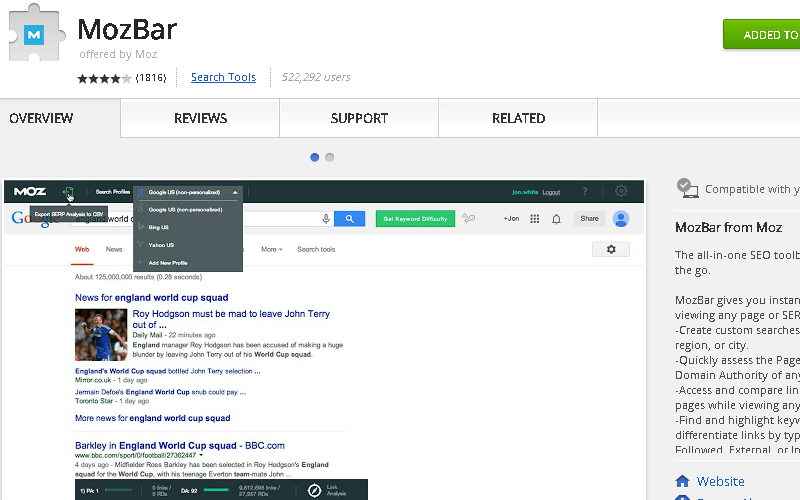Click the jon.white username in MozBar
Image resolution: width=800 pixels, height=500 pixels.
pos(525,192)
